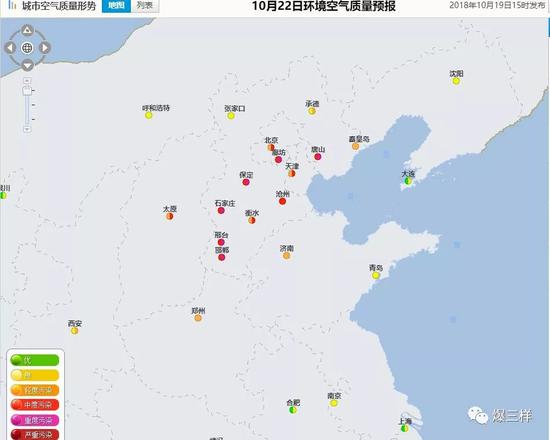Click the 城市空气质量形势 header title
The width and height of the screenshot is (550, 440).
pyautogui.click(x=59, y=6)
